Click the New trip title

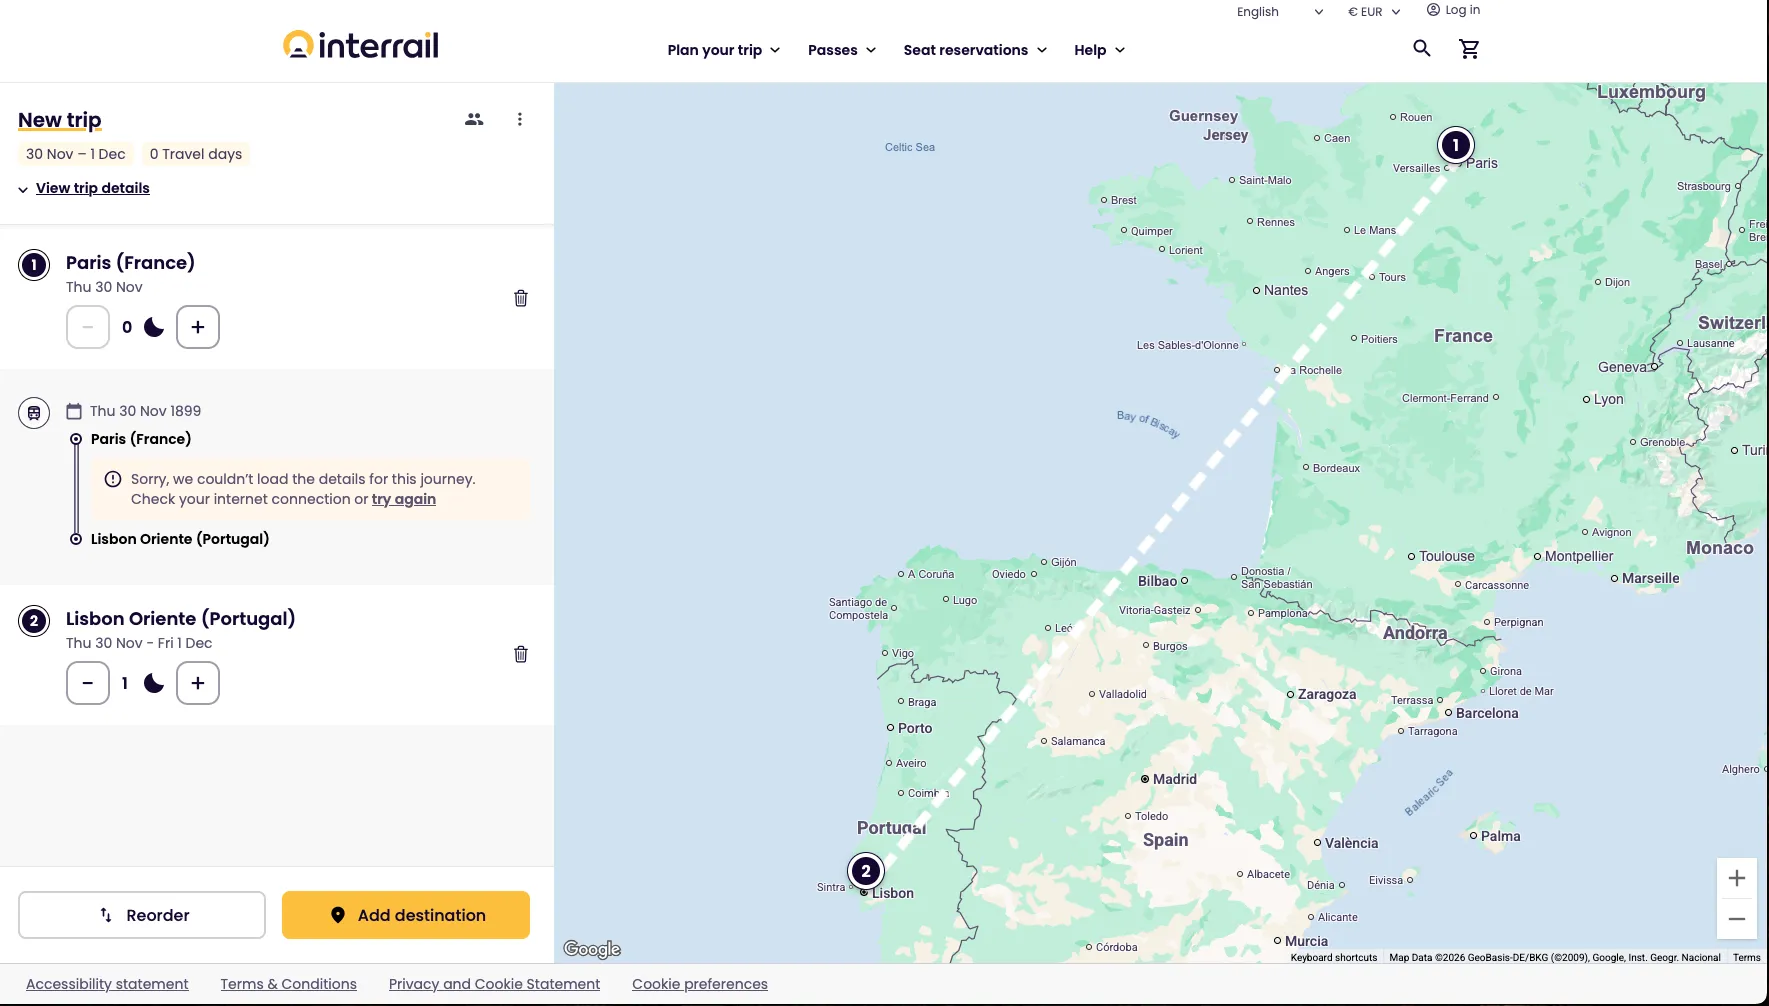[60, 120]
